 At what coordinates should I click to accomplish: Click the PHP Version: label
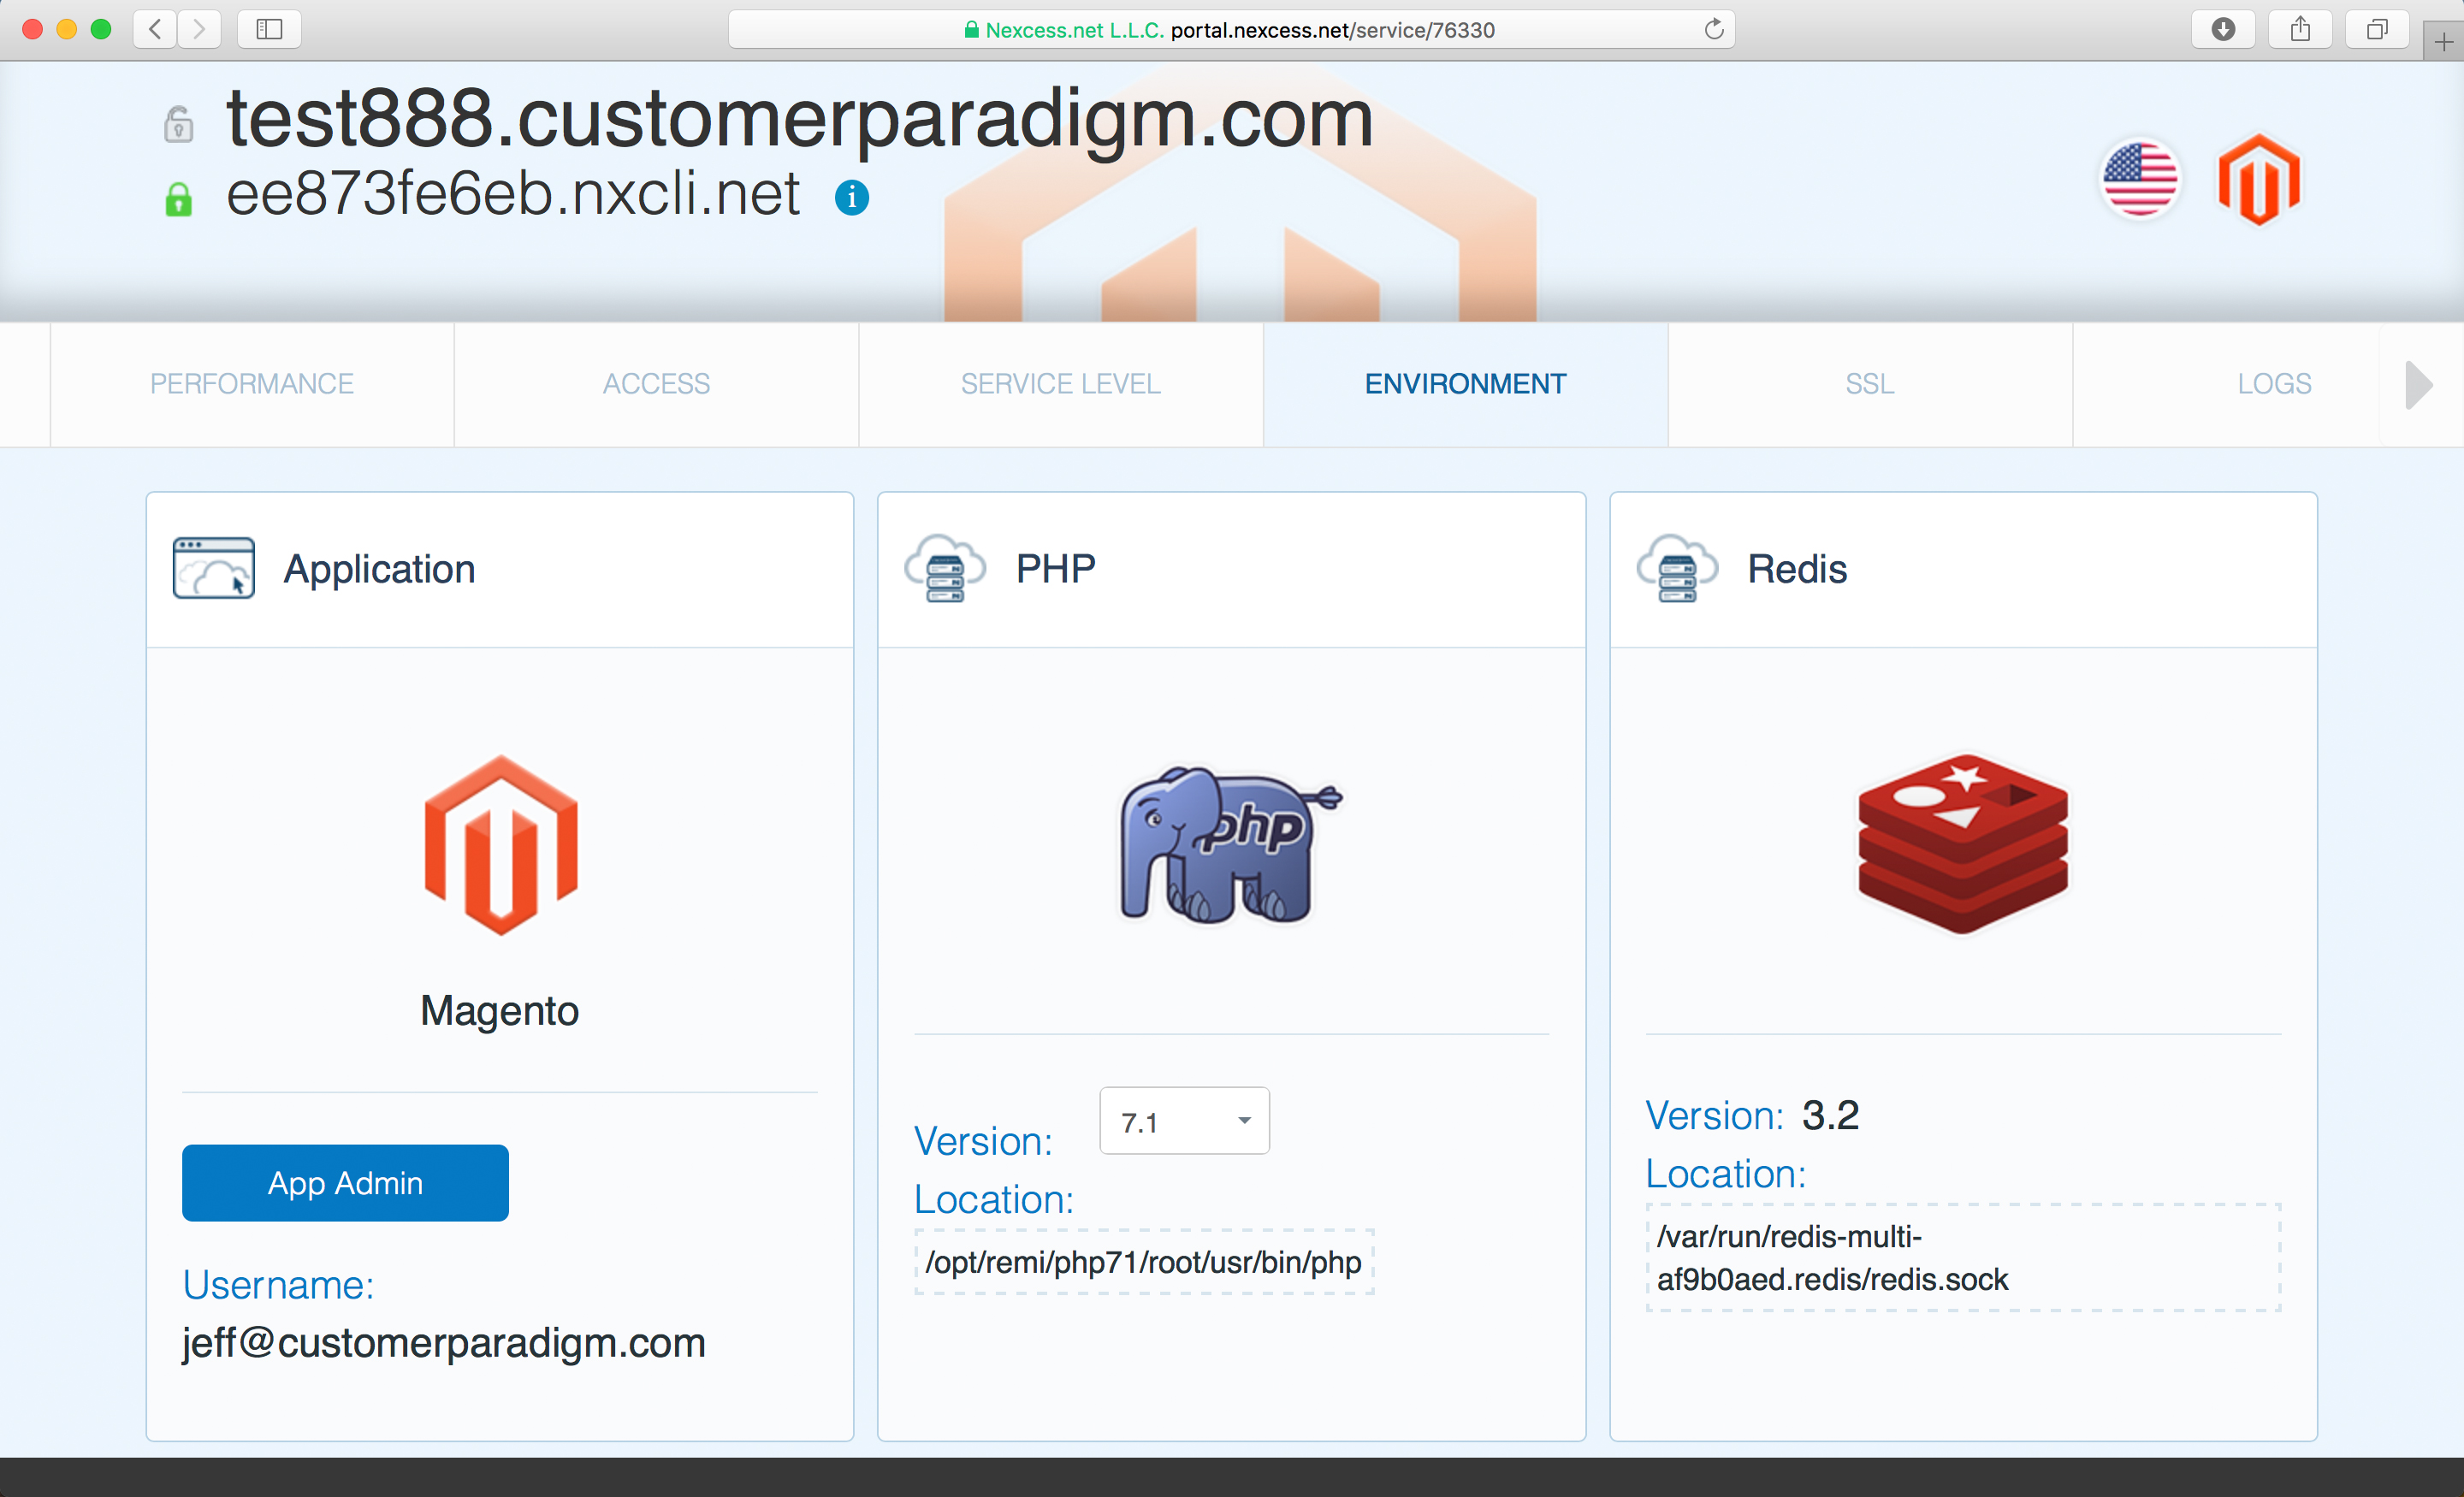pos(983,1141)
